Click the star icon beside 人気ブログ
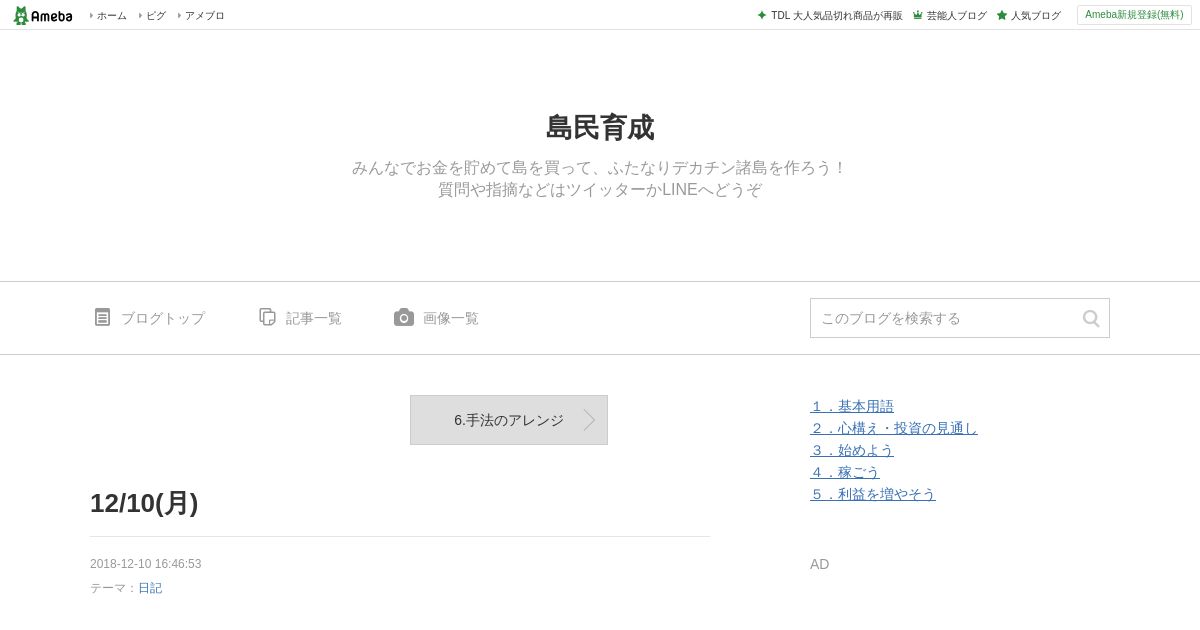Image resolution: width=1200 pixels, height=630 pixels. (1002, 15)
